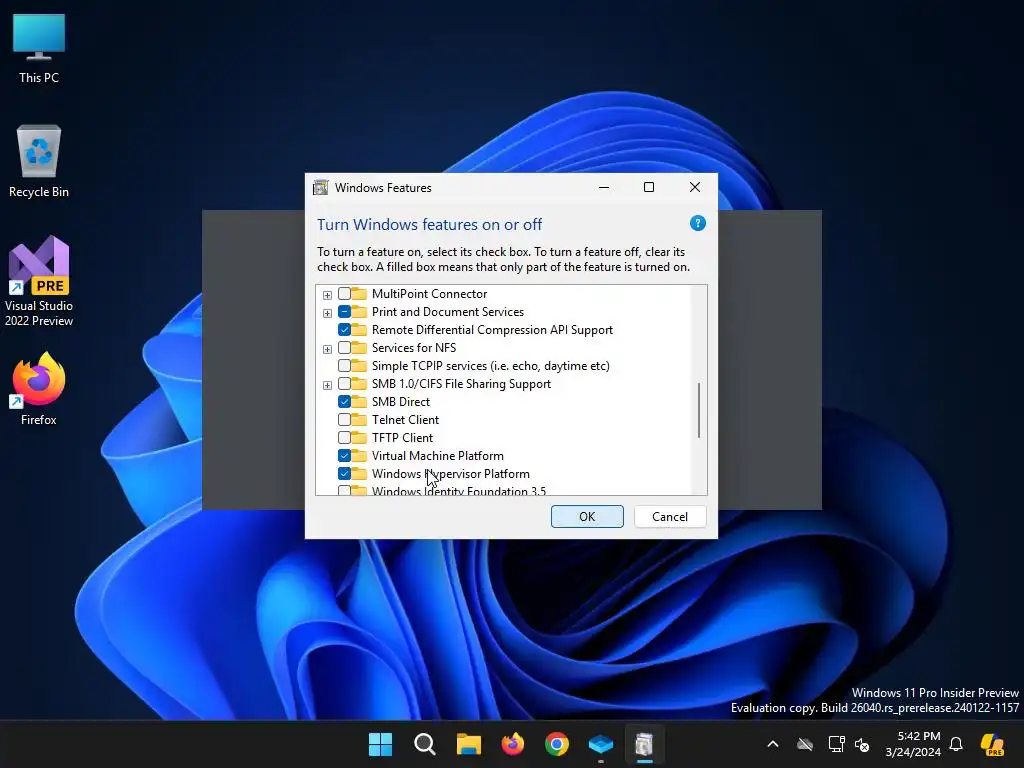Select the TFTP Client label
1024x768 pixels.
402,438
